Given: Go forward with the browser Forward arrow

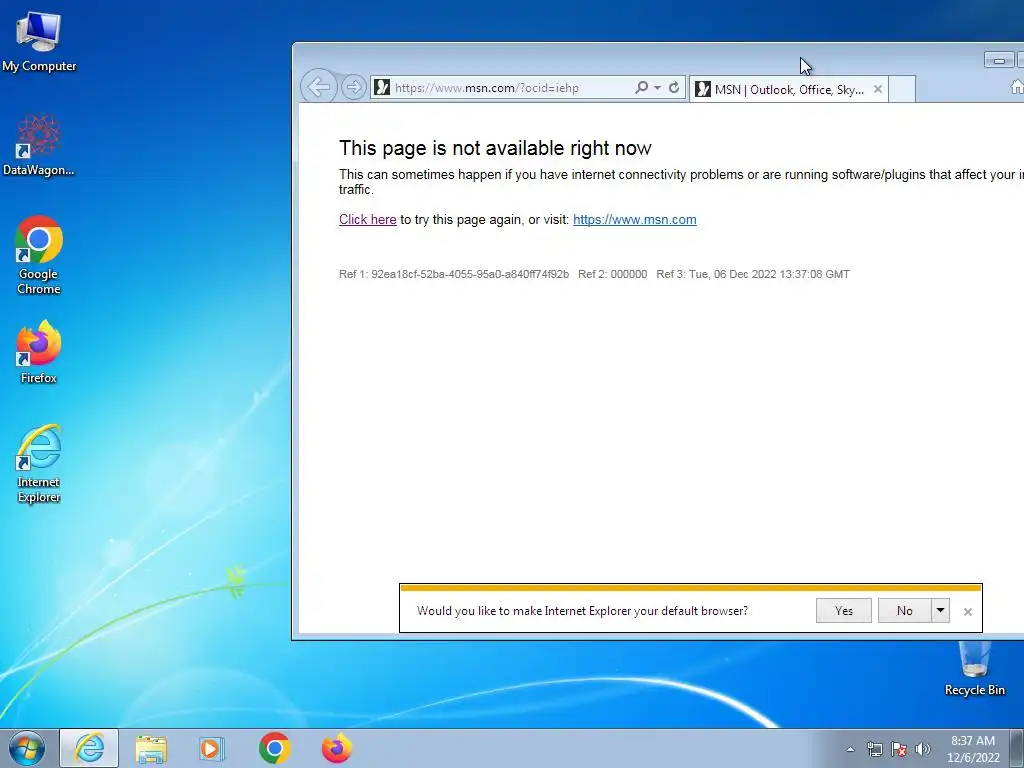Looking at the screenshot, I should click(353, 88).
